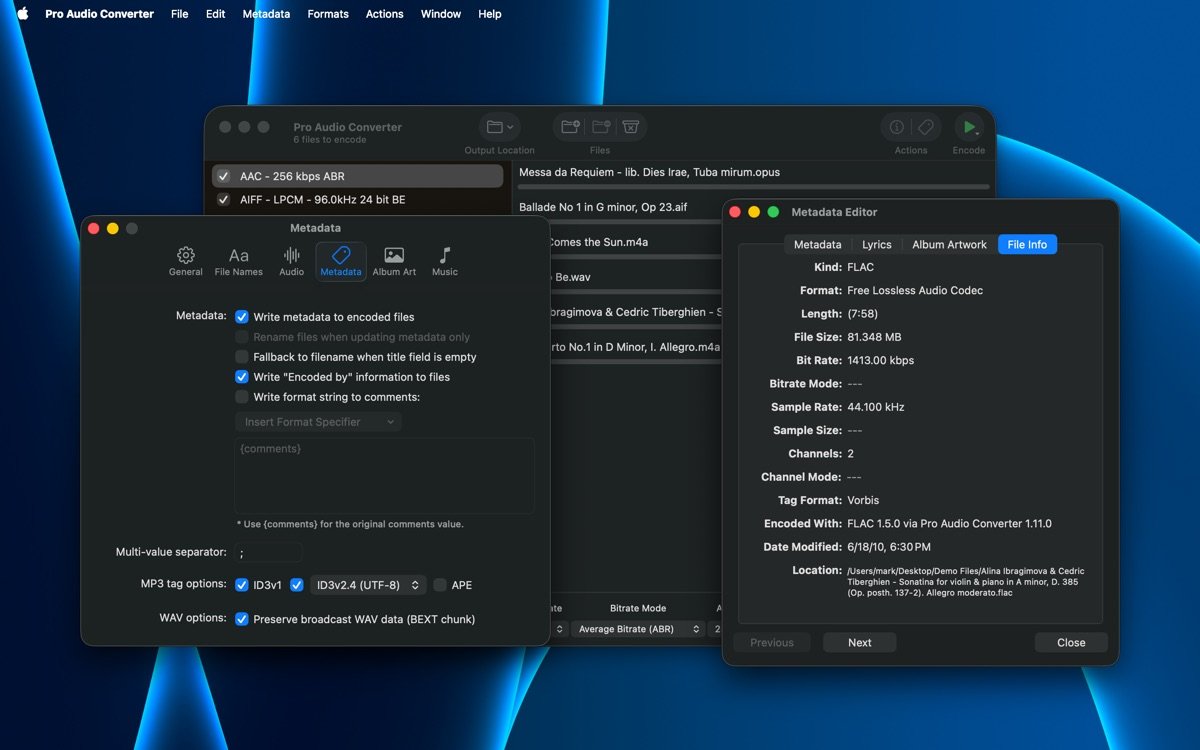The height and width of the screenshot is (750, 1200).
Task: Switch to the Album Artwork tab
Action: (x=949, y=244)
